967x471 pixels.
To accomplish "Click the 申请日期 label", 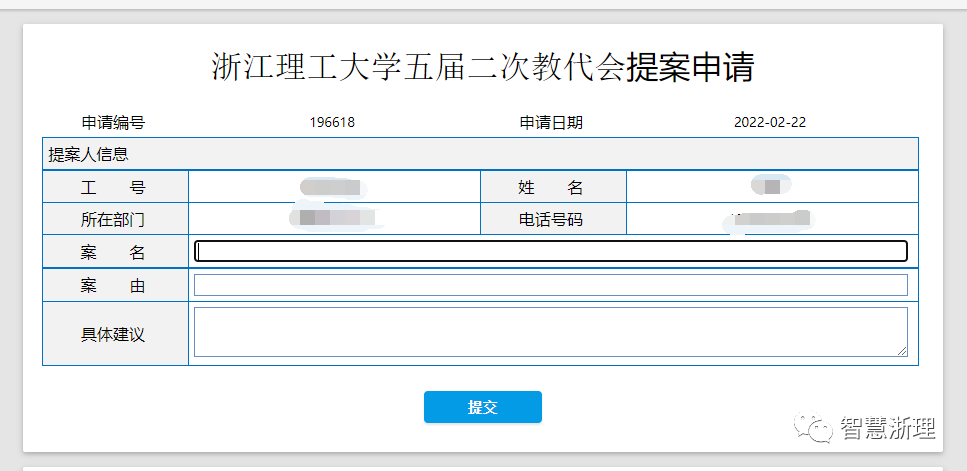I will (551, 123).
